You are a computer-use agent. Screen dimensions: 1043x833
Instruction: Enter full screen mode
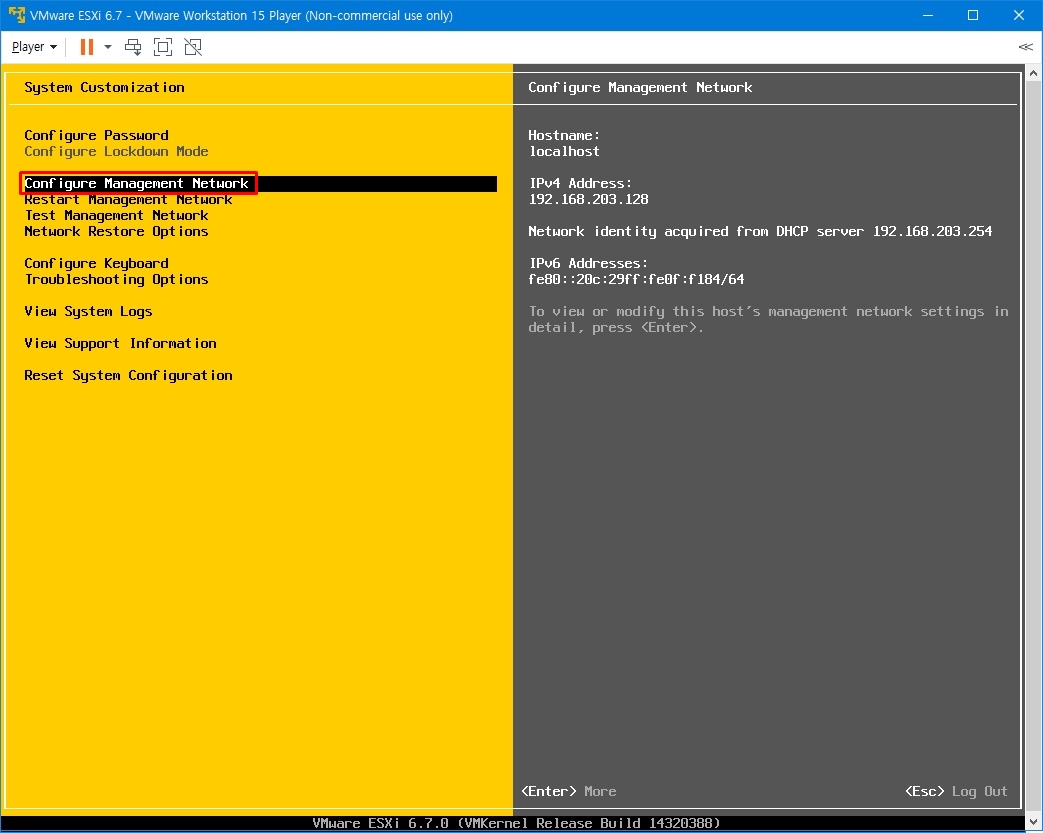tap(163, 47)
